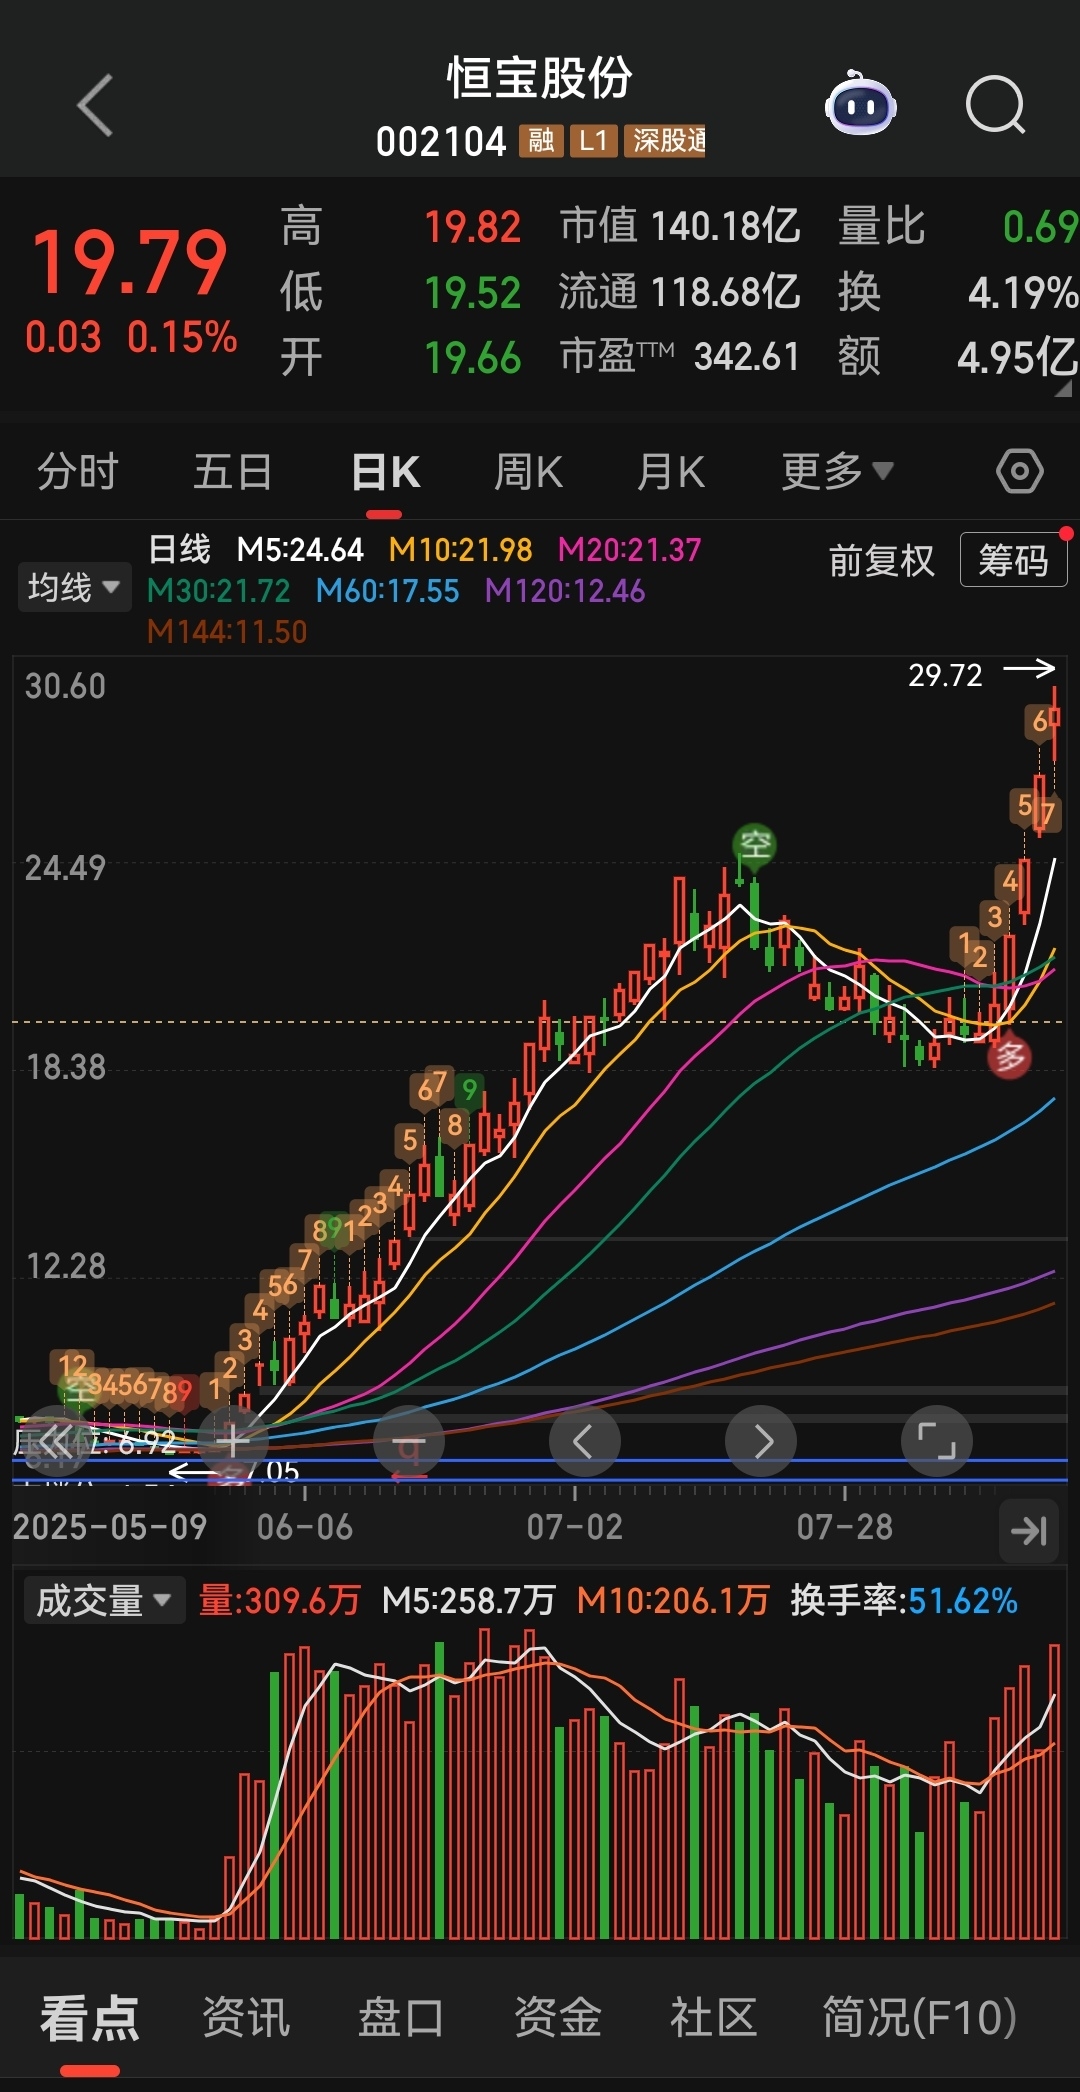
Task: Expand 更多 period options
Action: click(837, 471)
